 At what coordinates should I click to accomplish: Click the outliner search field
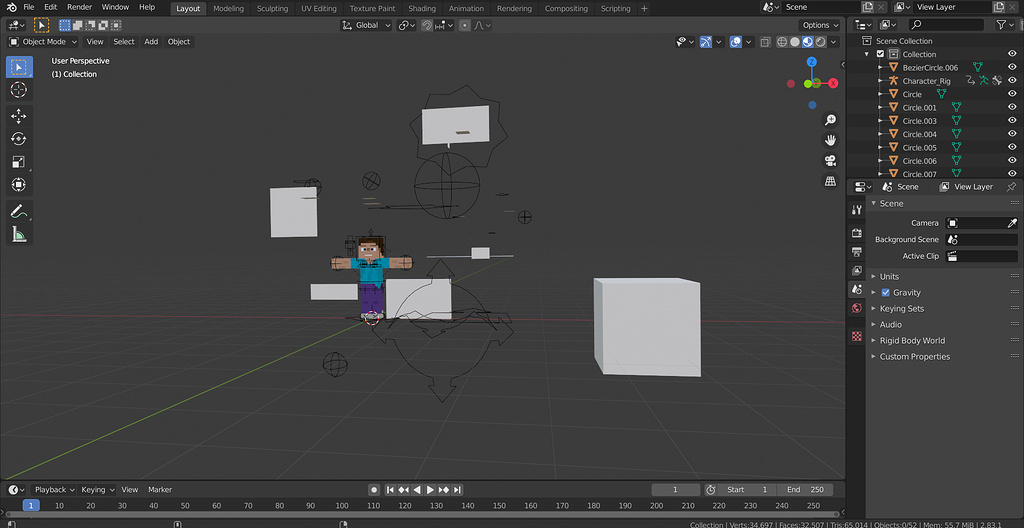coord(946,25)
